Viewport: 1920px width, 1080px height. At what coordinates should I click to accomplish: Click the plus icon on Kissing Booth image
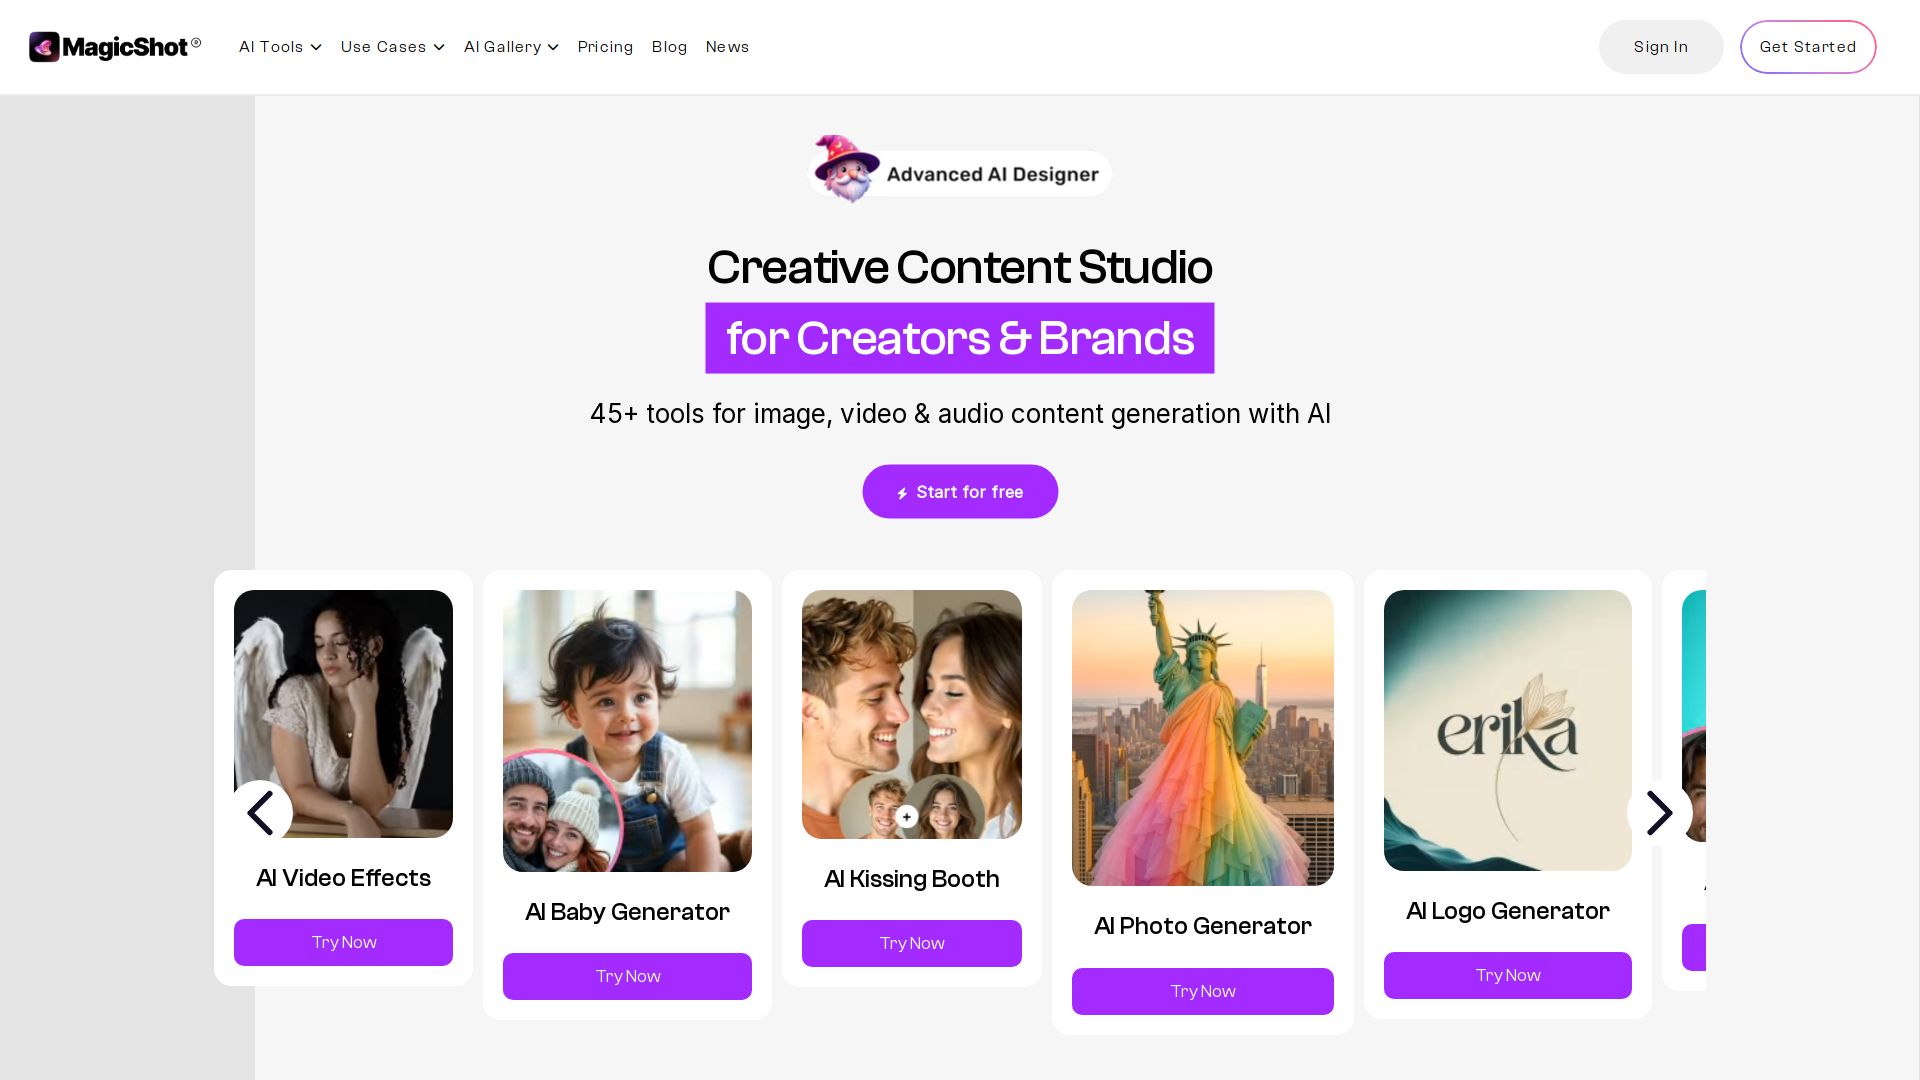point(907,817)
